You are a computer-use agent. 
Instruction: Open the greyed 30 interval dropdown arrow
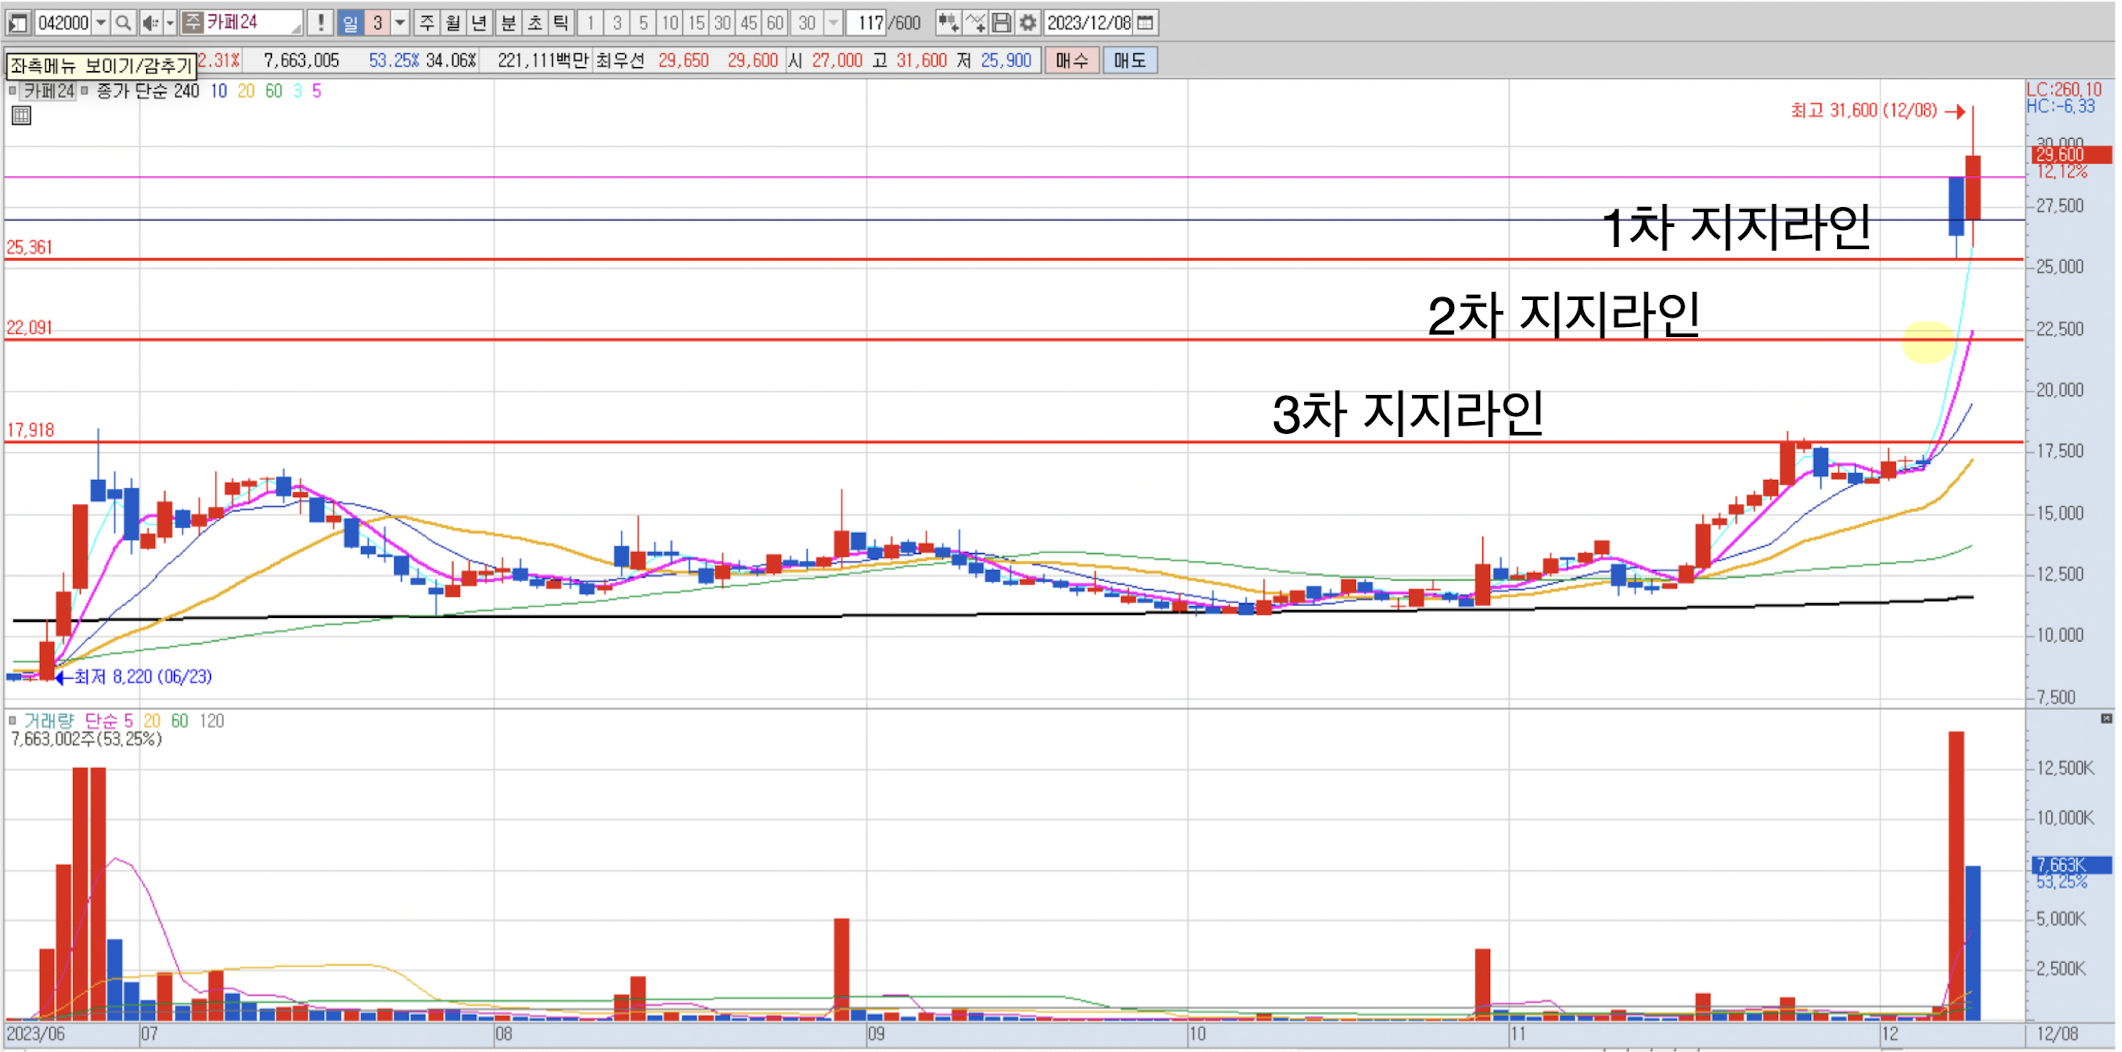pyautogui.click(x=833, y=22)
